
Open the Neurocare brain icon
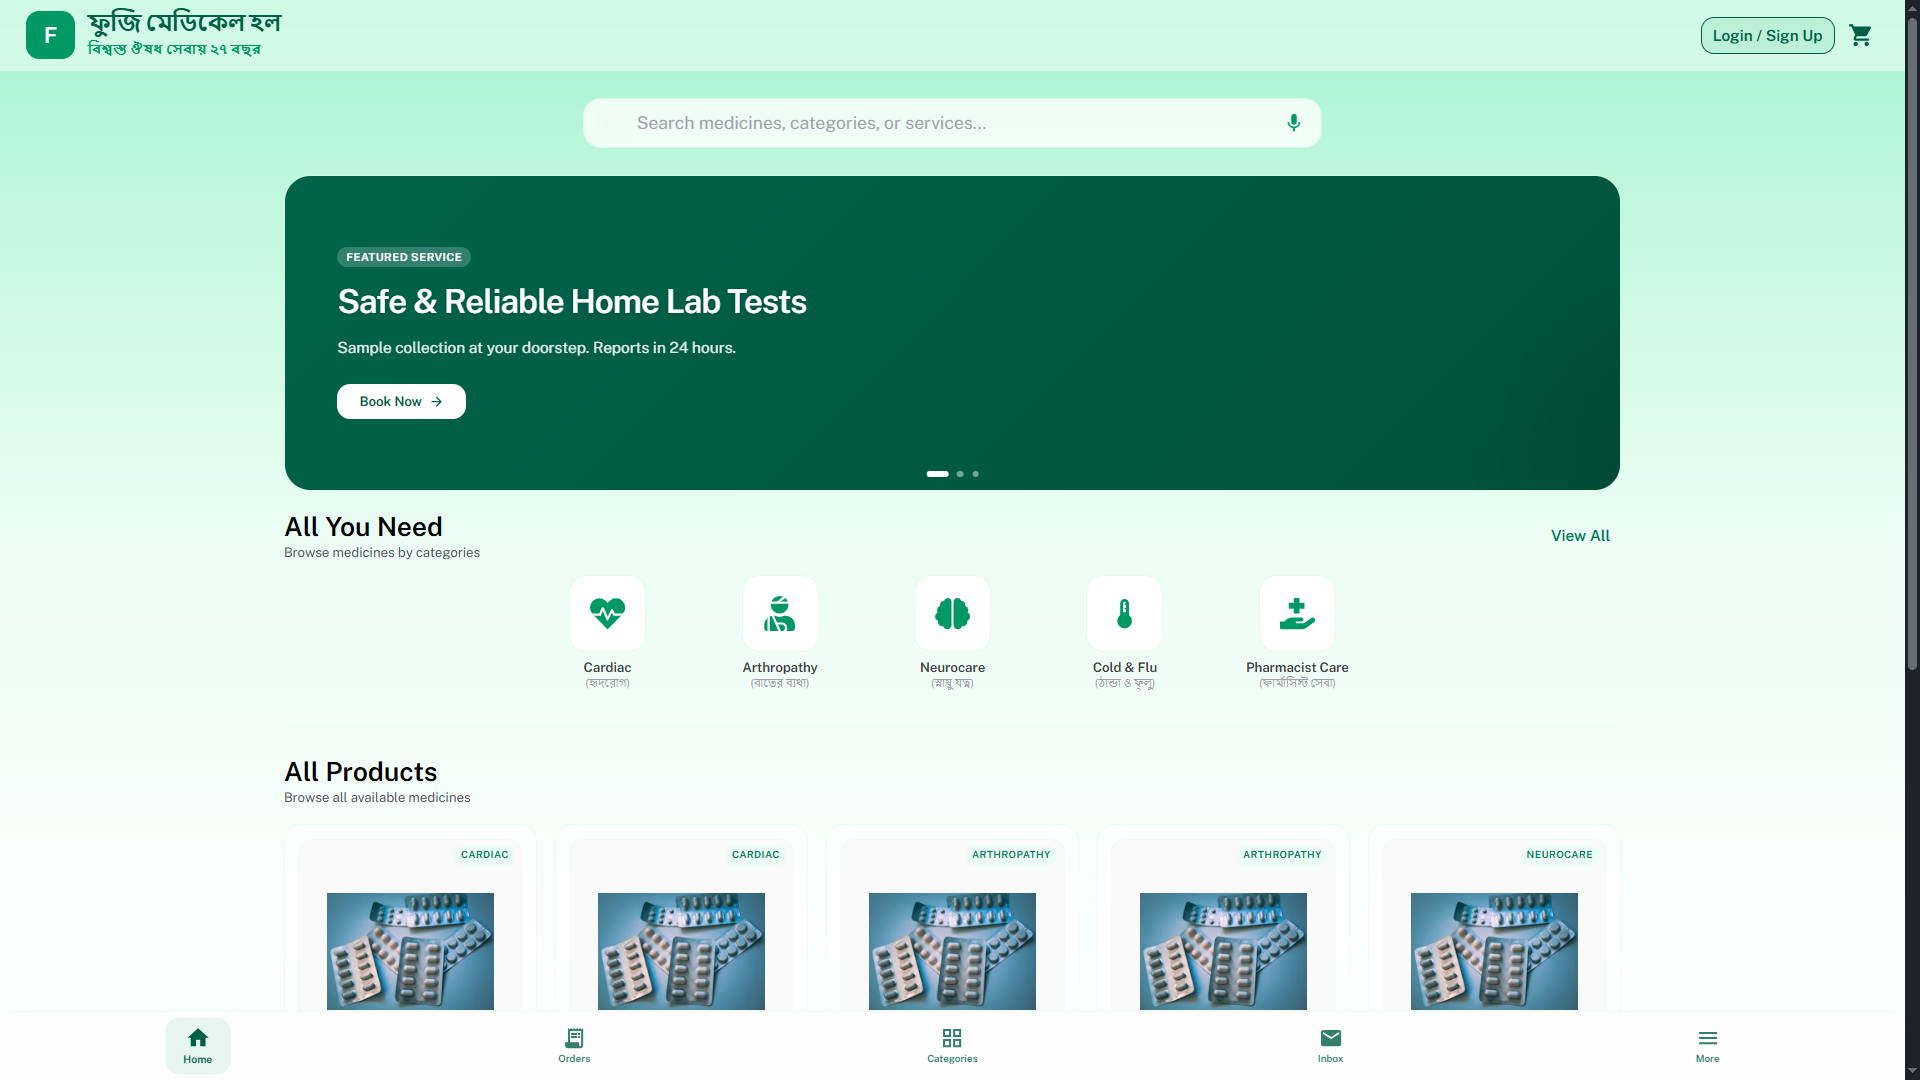[x=952, y=613]
